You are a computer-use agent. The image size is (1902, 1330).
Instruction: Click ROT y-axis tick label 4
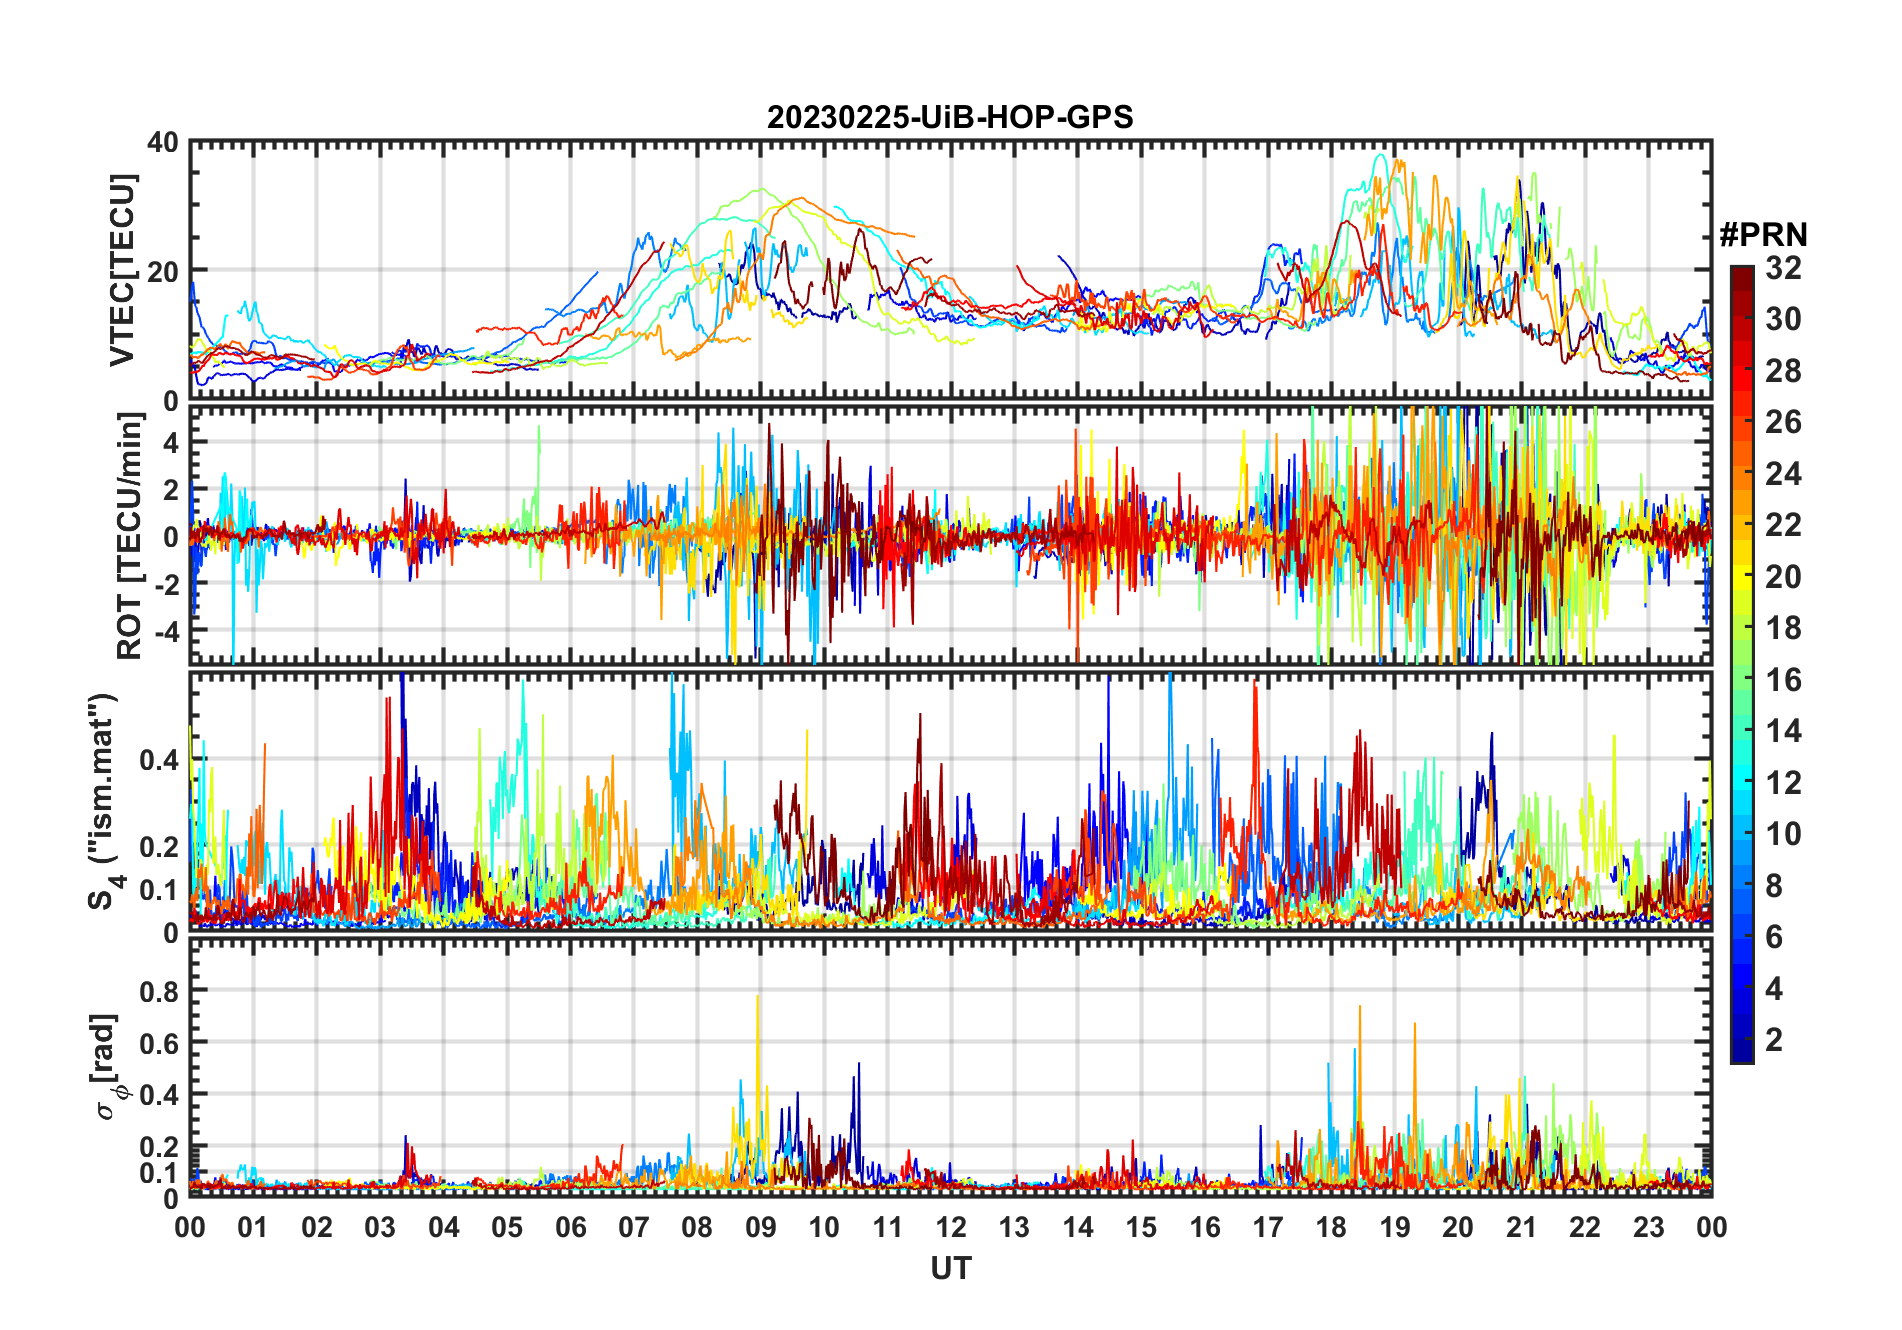[171, 442]
